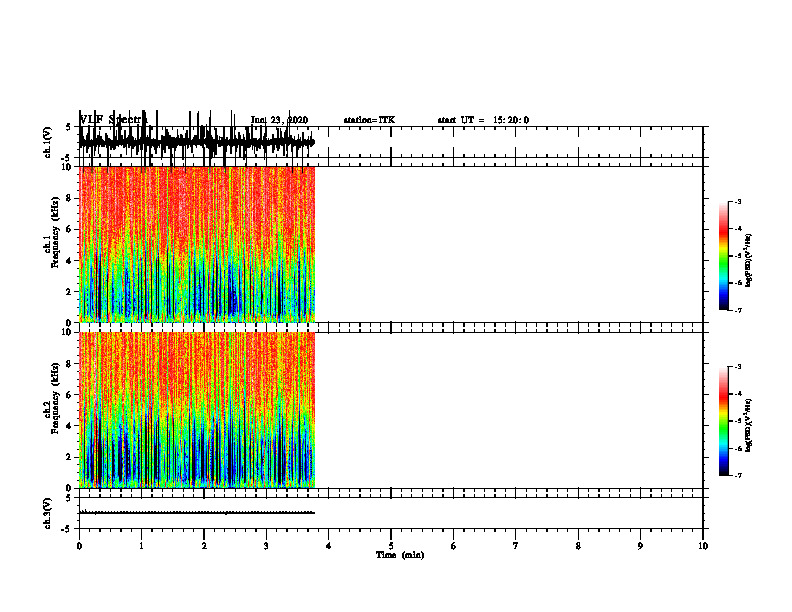
Task: Click the 'station=ITK' header label
Action: pyautogui.click(x=369, y=120)
